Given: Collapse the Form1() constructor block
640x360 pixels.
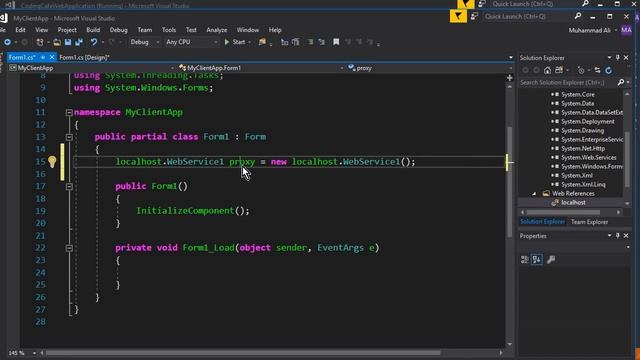Looking at the screenshot, I should click(x=69, y=187).
